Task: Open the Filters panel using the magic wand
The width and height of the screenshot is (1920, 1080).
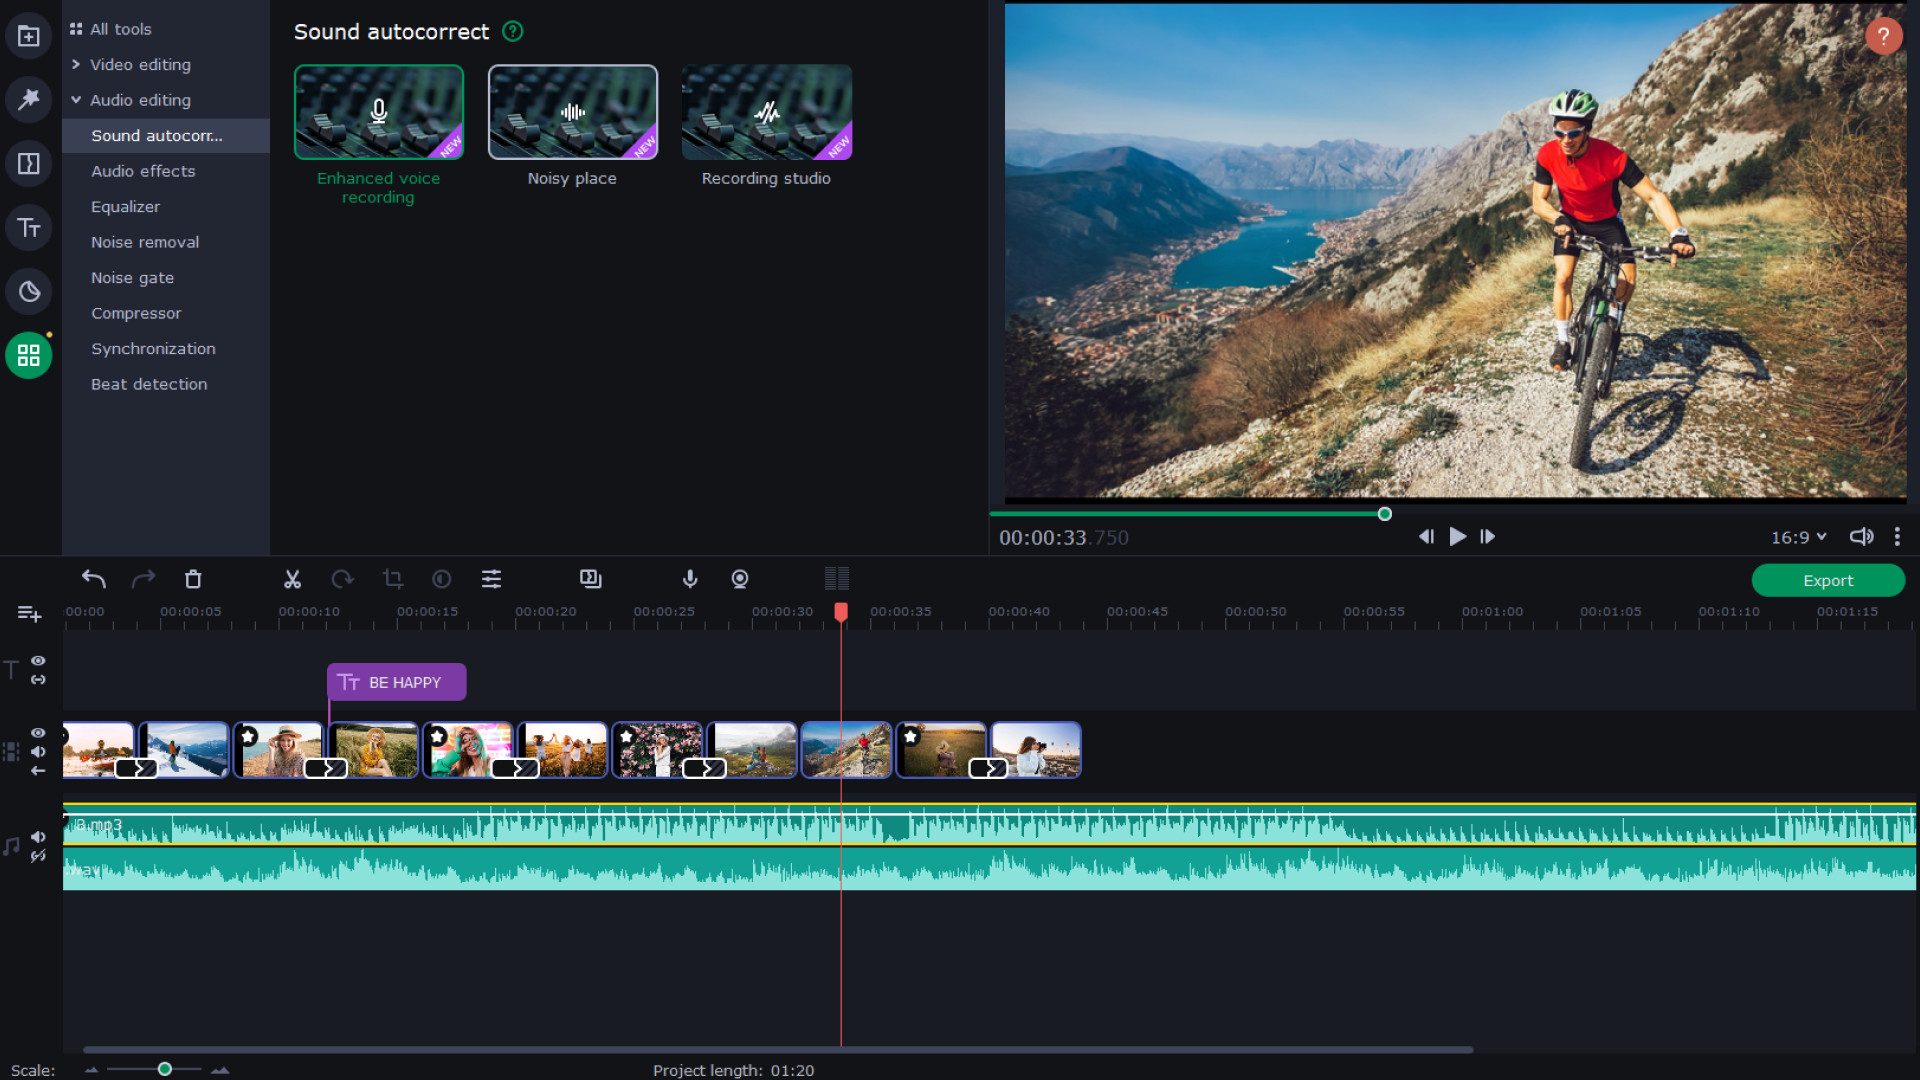Action: (28, 99)
